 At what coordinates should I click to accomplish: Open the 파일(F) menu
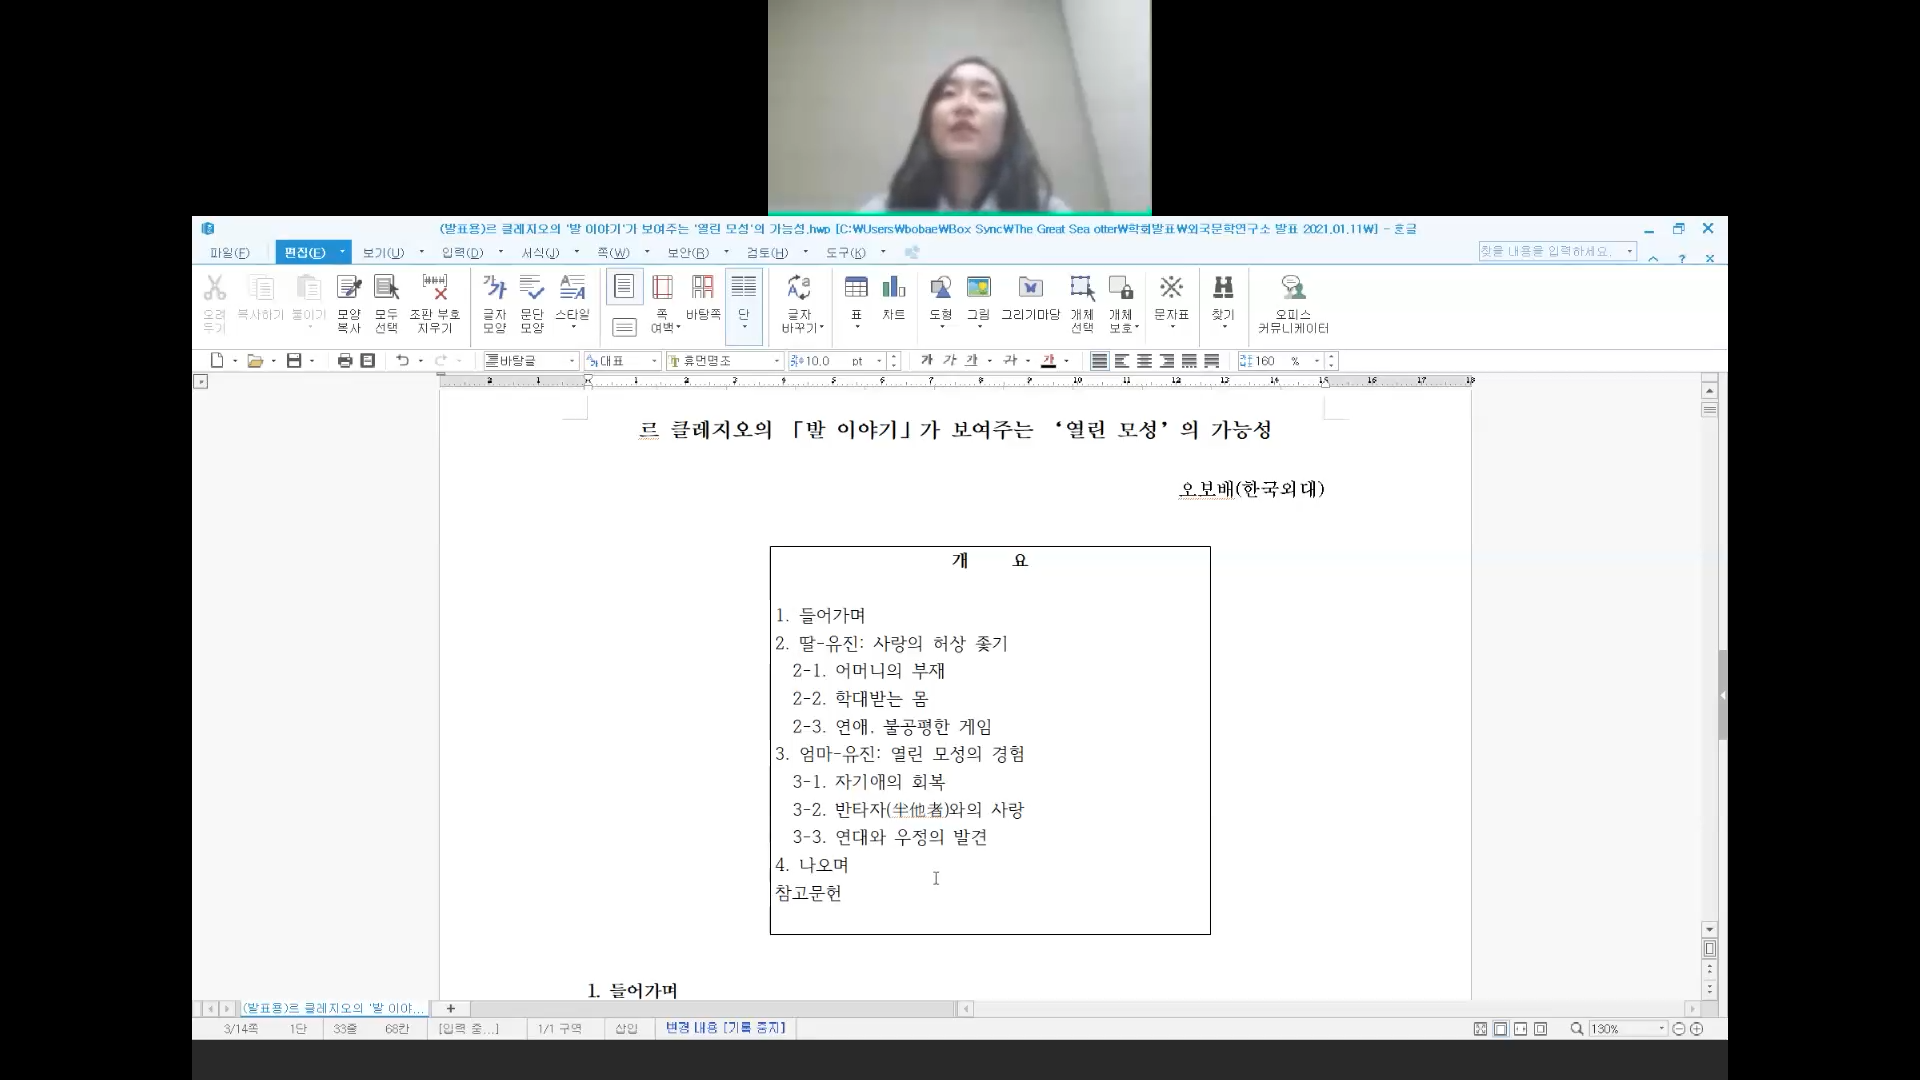(x=229, y=253)
